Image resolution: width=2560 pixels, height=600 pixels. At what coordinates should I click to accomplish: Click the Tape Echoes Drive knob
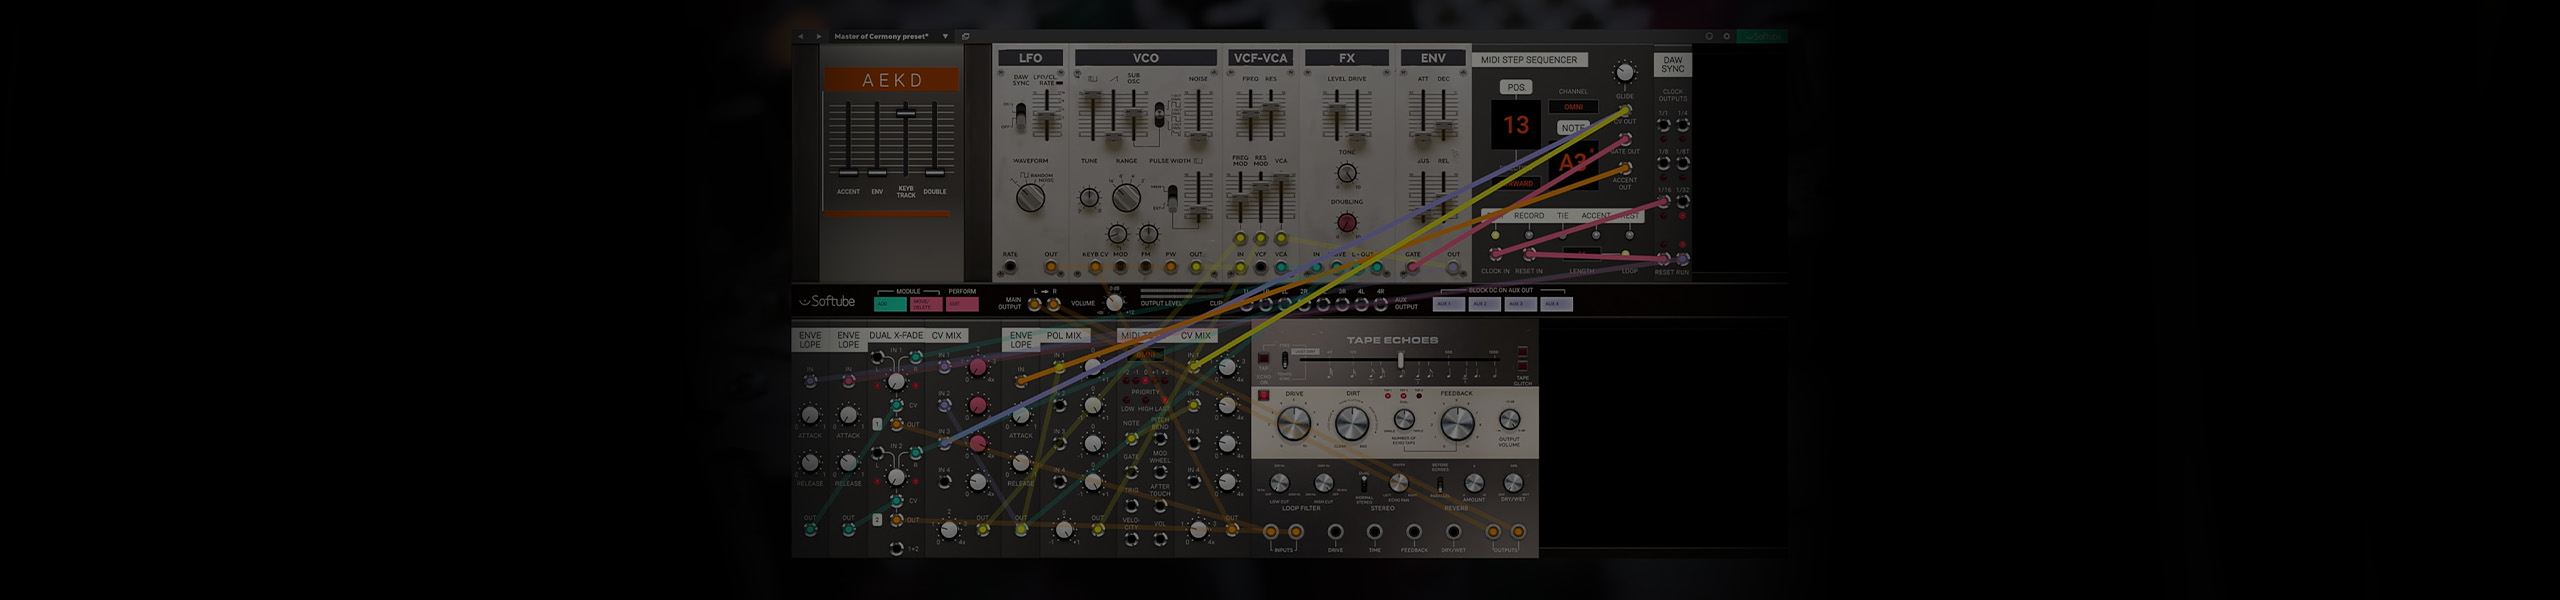[x=1294, y=424]
